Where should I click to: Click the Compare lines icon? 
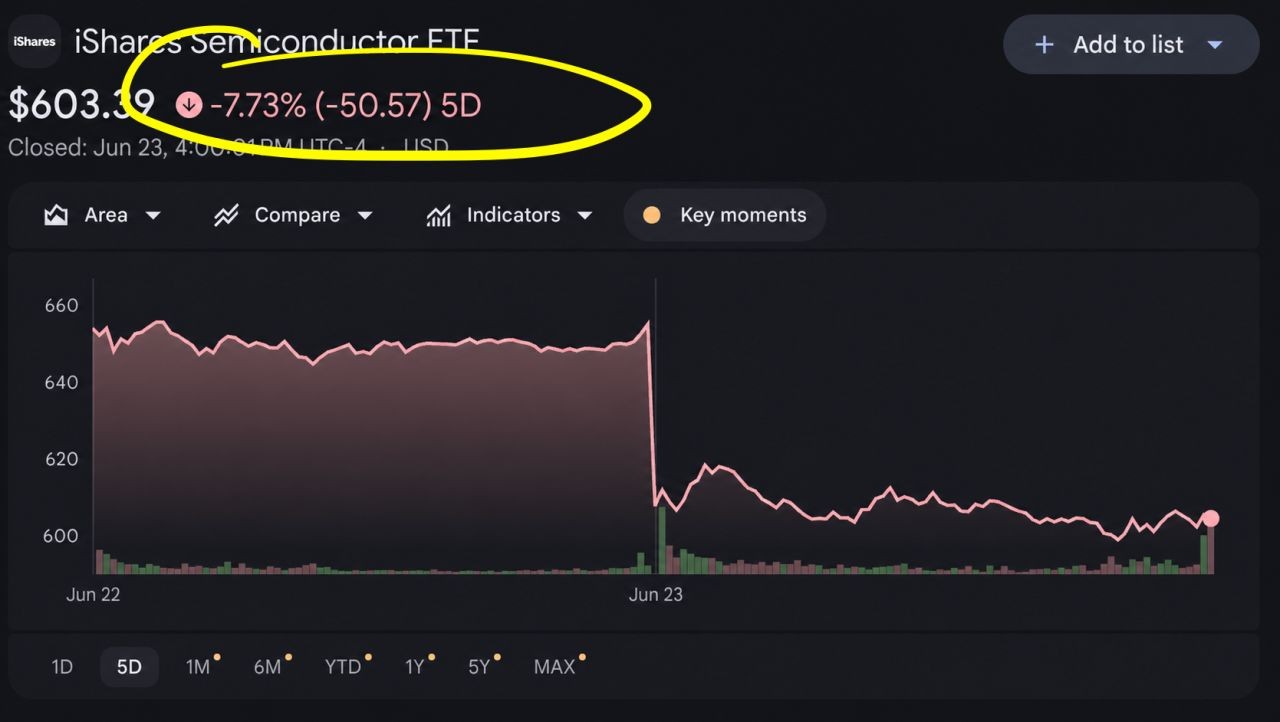pos(226,215)
